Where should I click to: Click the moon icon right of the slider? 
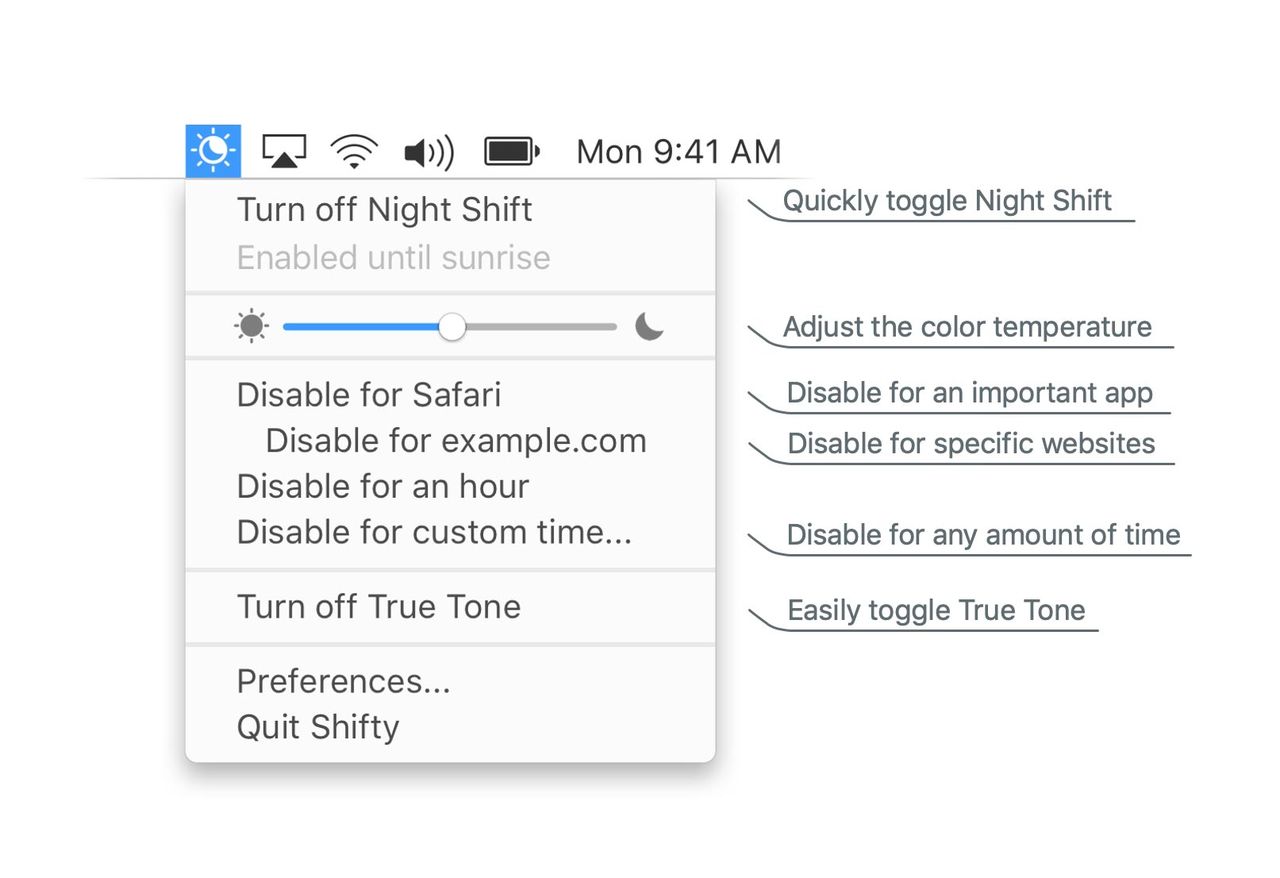(649, 327)
